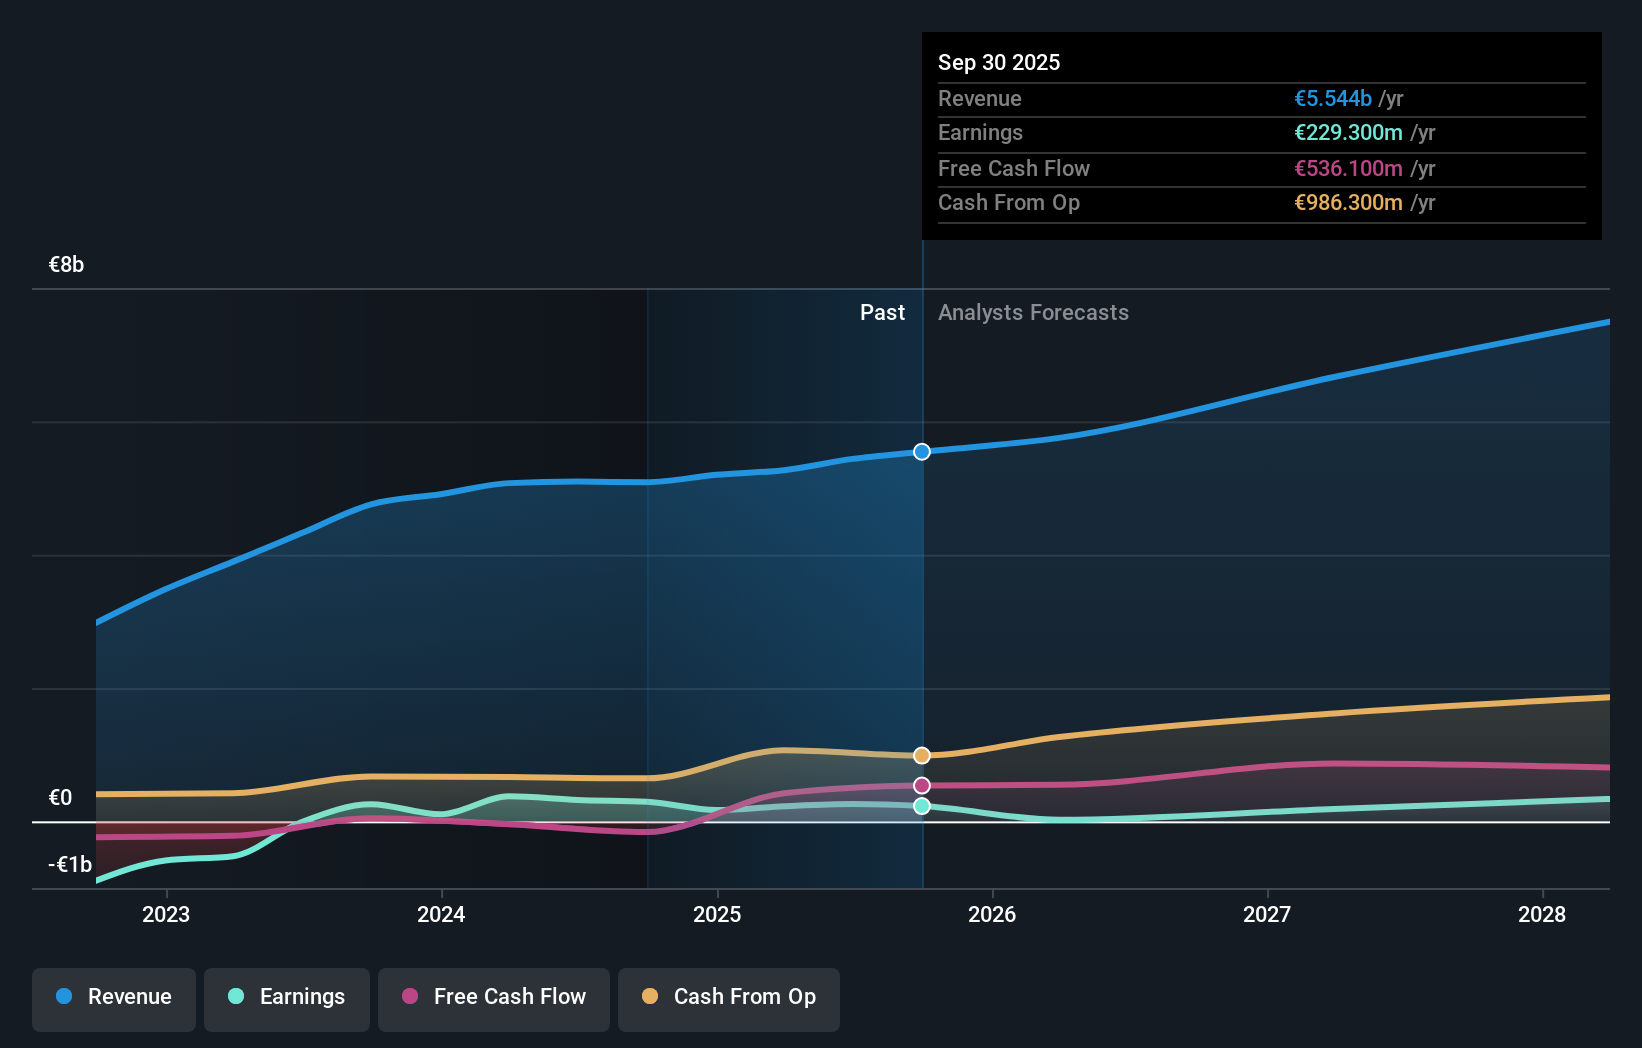
Task: Select the orange Cash From Op chart marker
Action: [x=921, y=755]
